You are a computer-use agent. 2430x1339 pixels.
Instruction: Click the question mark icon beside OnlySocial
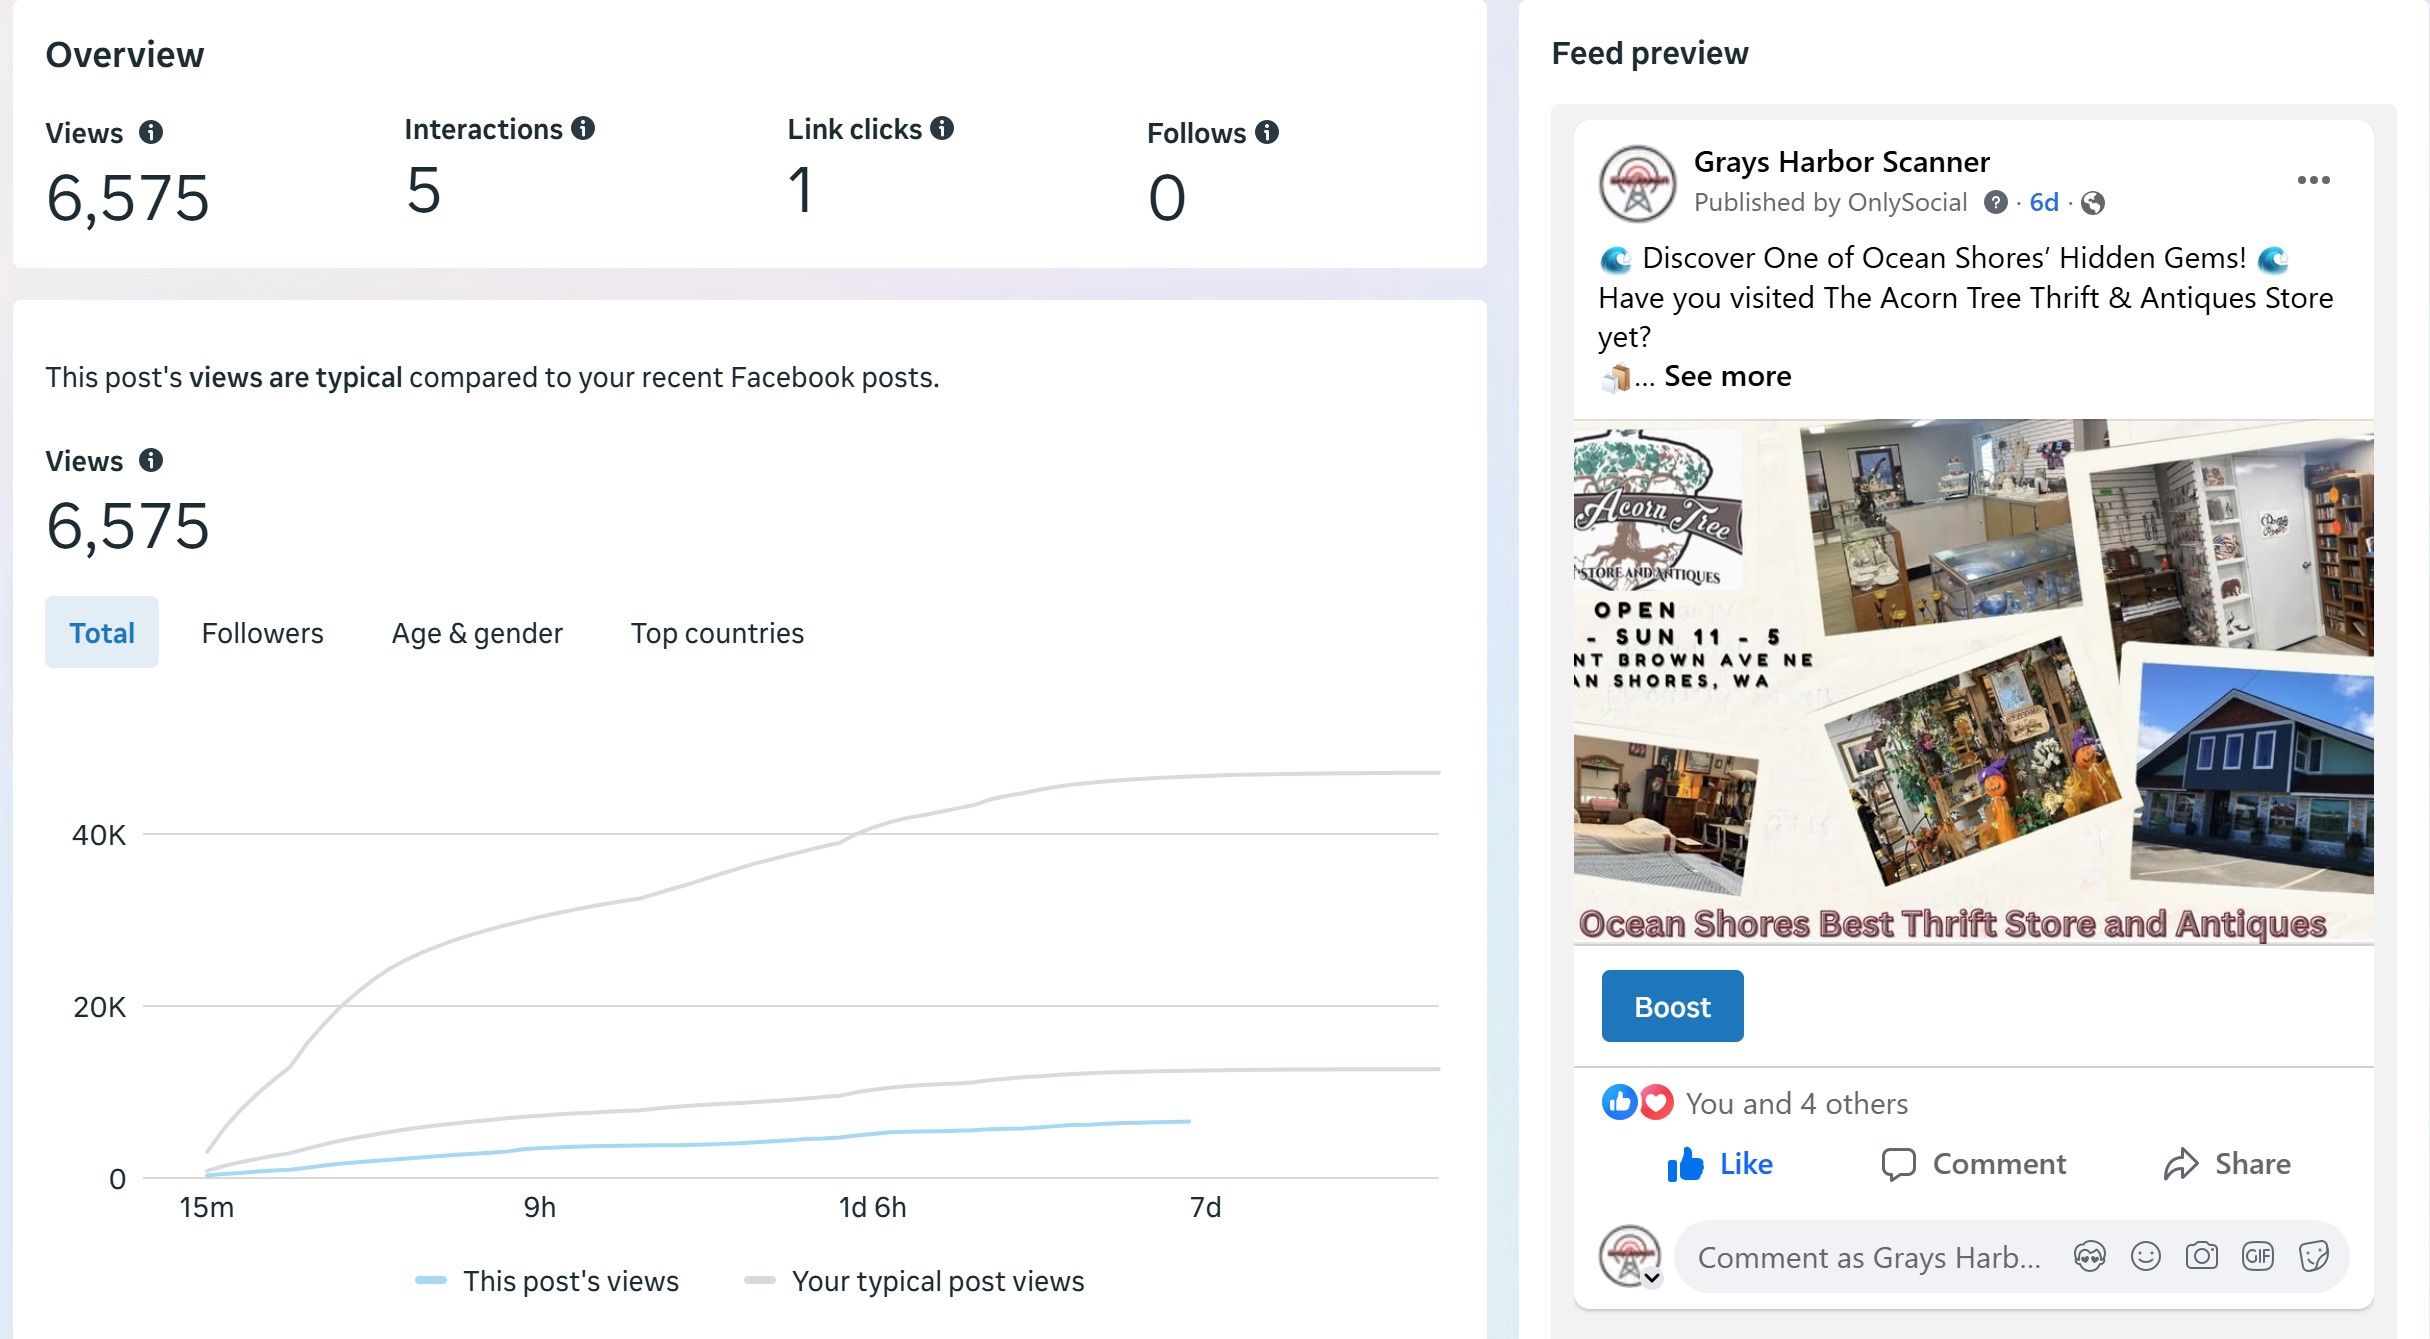[1995, 203]
